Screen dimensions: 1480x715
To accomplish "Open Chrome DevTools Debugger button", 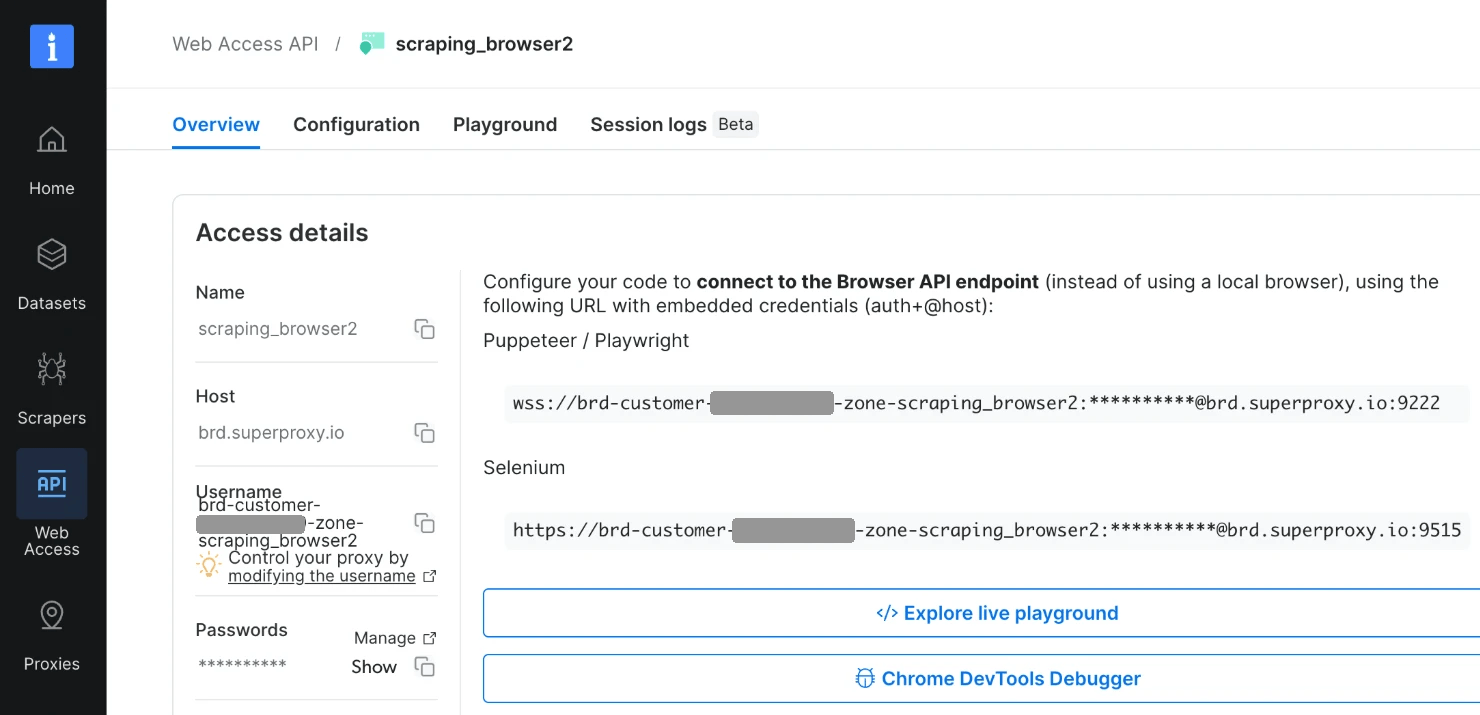I will point(997,679).
